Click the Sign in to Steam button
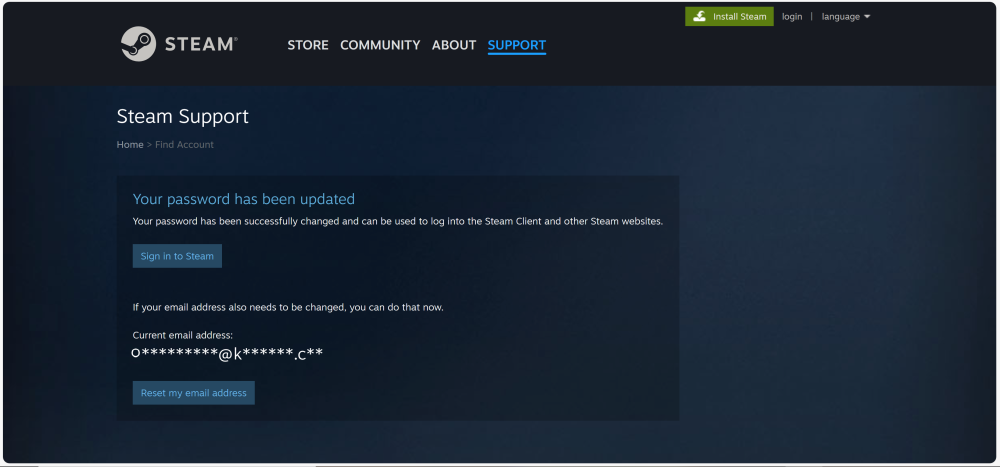The image size is (1000, 467). point(177,256)
